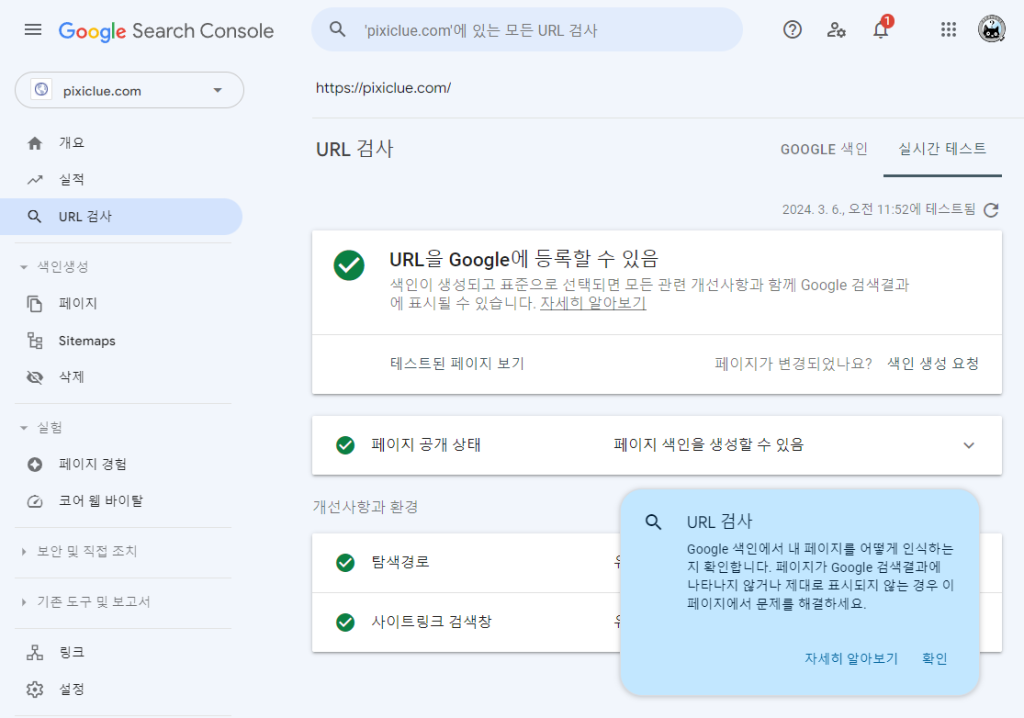Screen dimensions: 1024x718
Task: Click the plus-circle icon beside 페이지 경험
Action: pos(35,465)
